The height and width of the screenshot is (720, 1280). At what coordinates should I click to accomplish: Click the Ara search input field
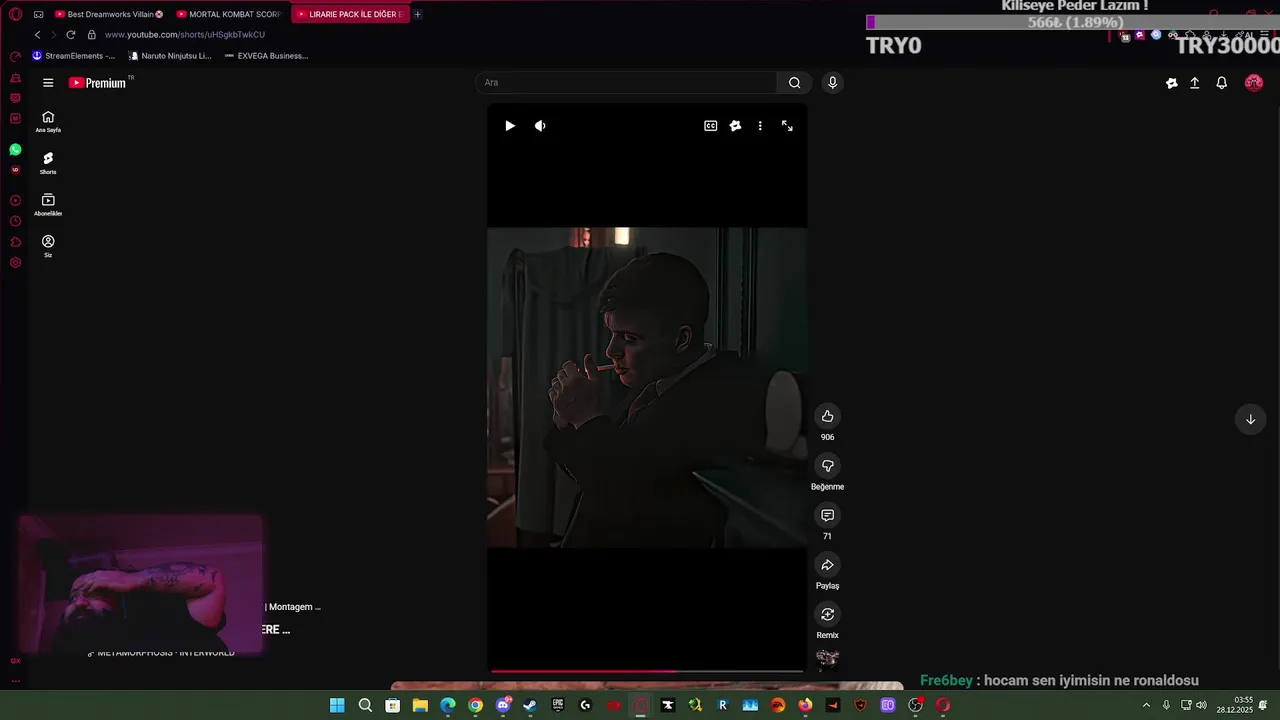(x=627, y=83)
